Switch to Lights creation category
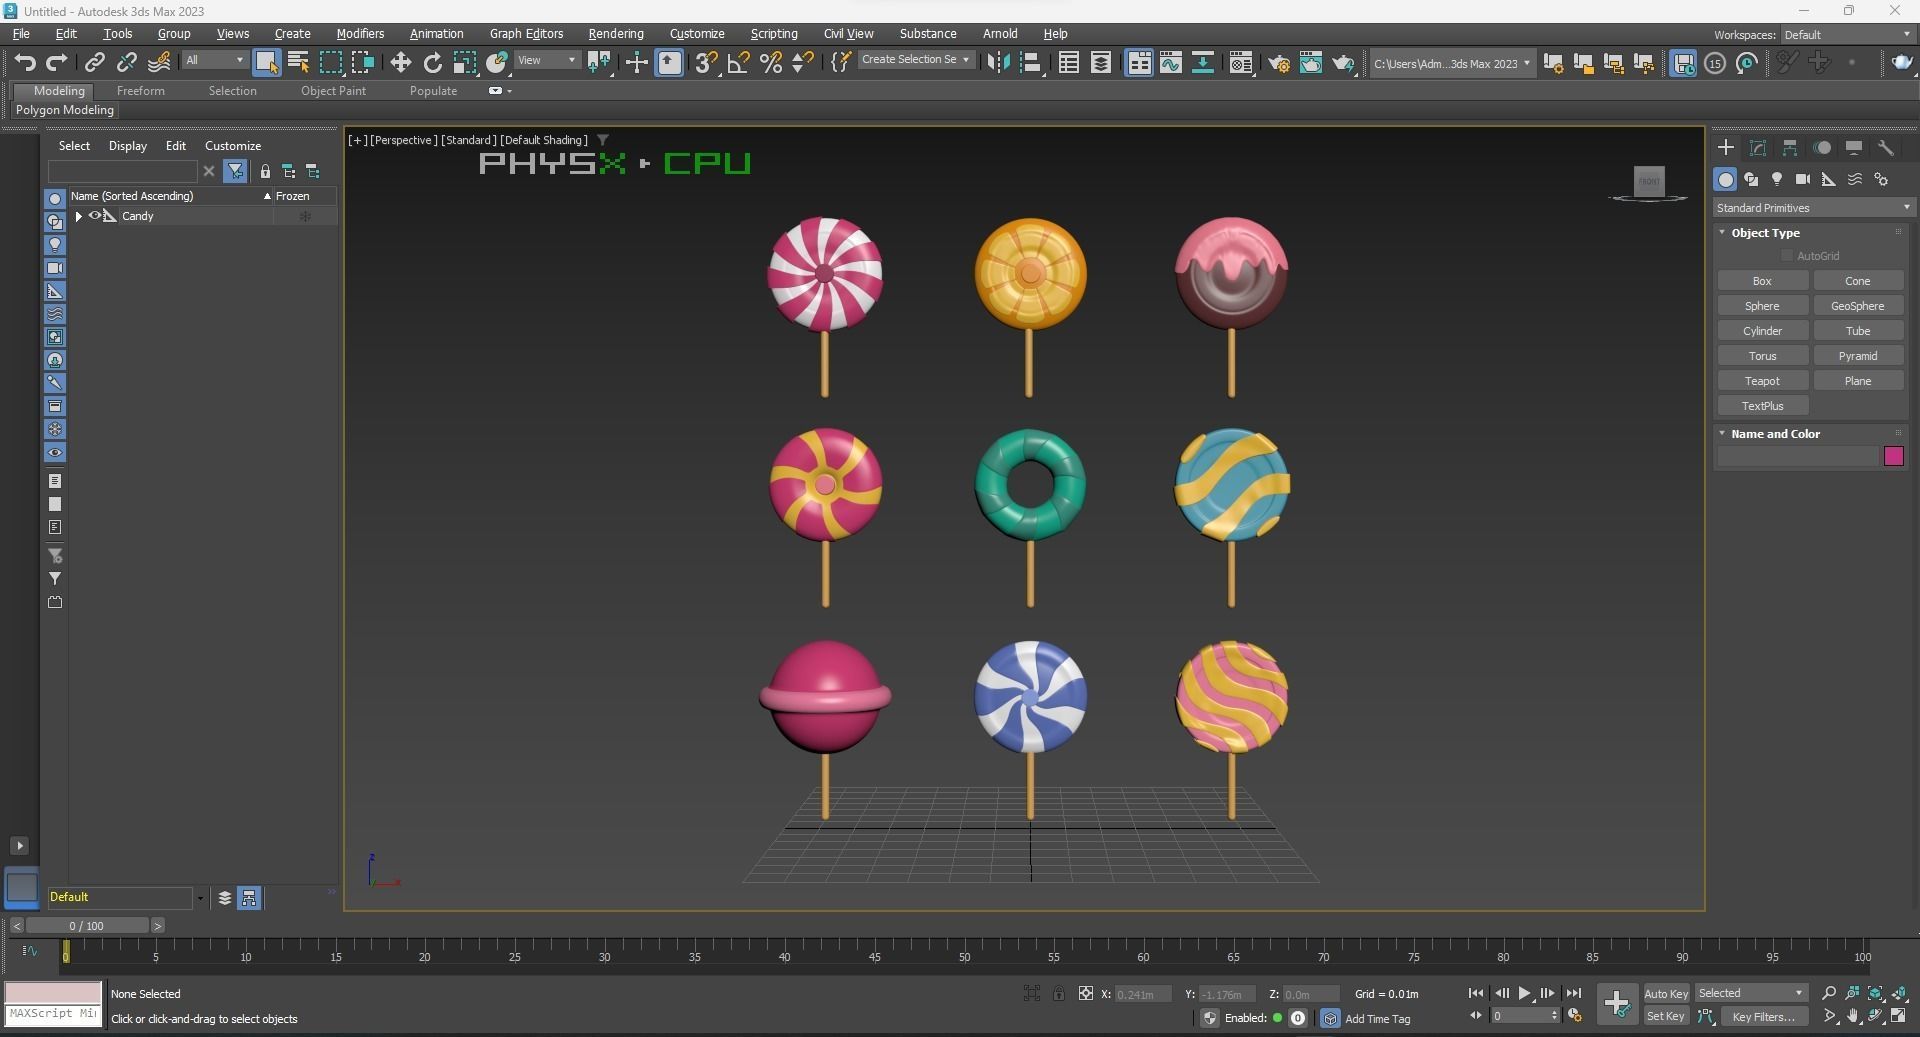 (1777, 179)
